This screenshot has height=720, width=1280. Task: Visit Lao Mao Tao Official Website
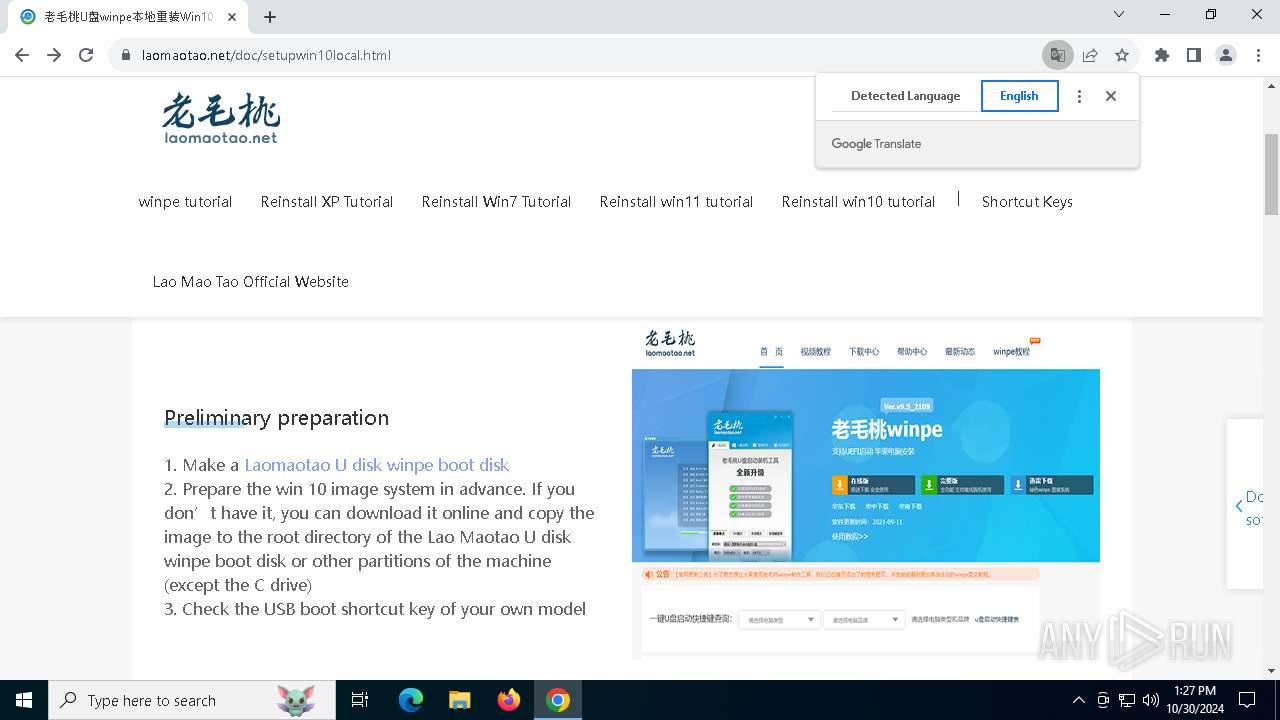coord(251,282)
